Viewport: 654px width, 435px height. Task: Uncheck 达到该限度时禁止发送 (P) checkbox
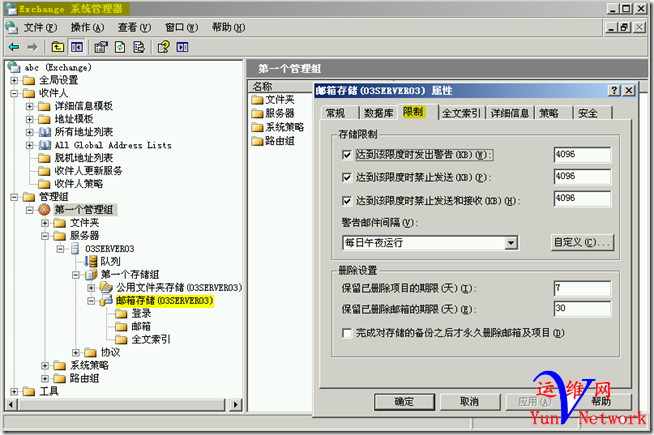(346, 177)
